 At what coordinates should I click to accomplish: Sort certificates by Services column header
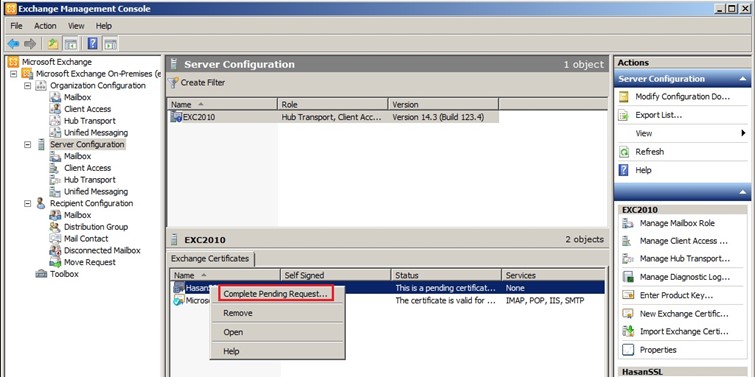[553, 275]
